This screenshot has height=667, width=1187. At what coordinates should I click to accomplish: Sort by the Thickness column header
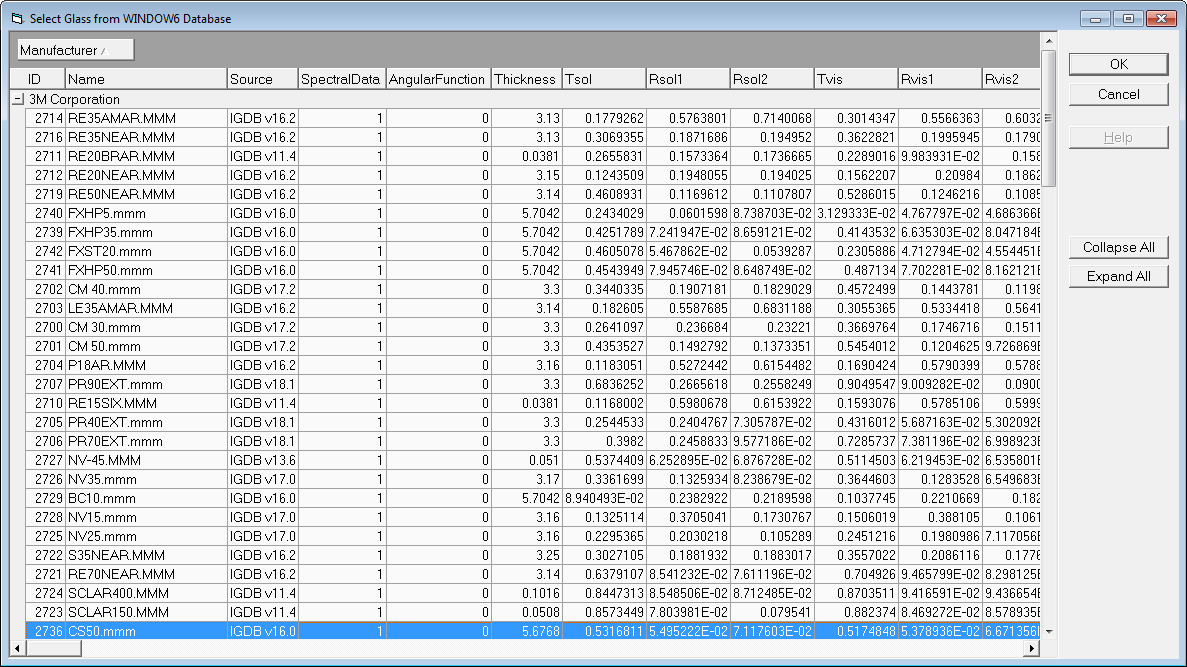(x=525, y=78)
